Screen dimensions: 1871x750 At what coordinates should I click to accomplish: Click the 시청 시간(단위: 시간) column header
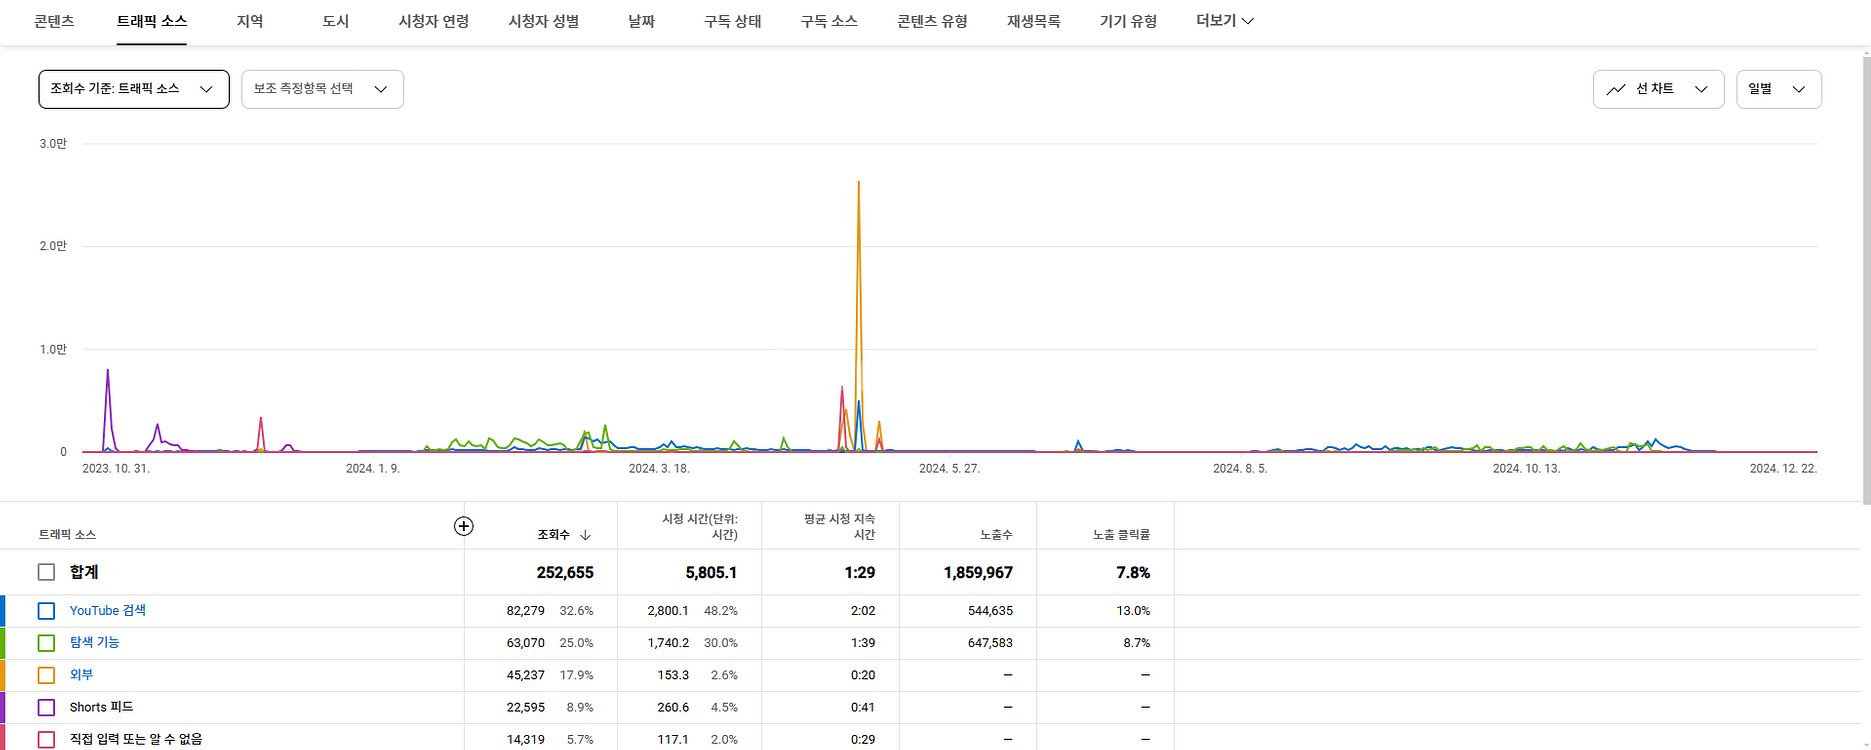pos(700,527)
